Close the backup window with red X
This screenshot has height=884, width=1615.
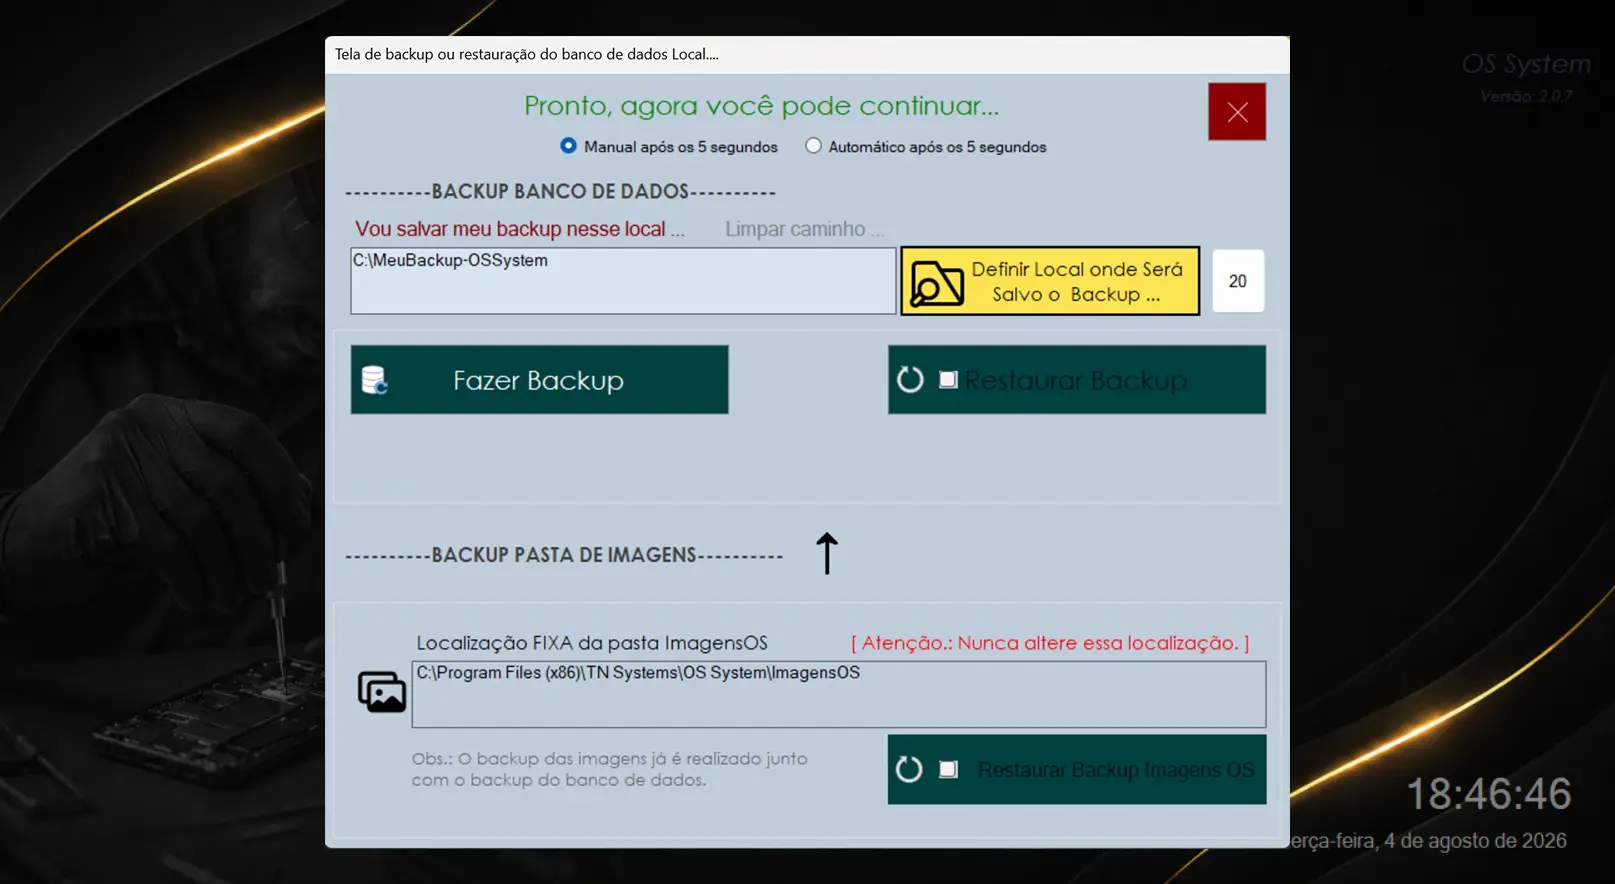point(1237,112)
